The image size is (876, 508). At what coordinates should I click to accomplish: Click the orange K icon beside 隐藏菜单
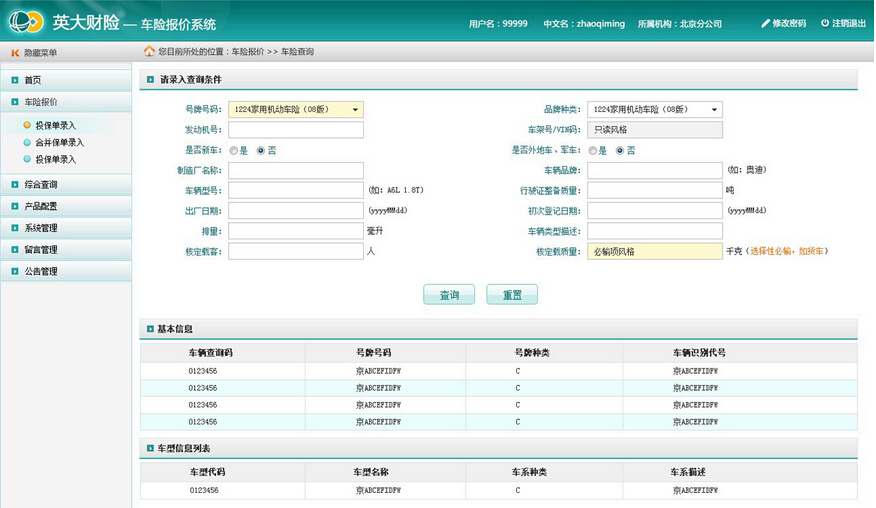[15, 53]
